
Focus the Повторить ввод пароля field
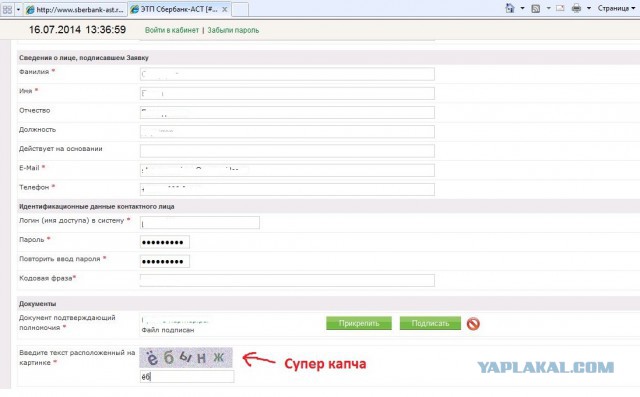164,261
